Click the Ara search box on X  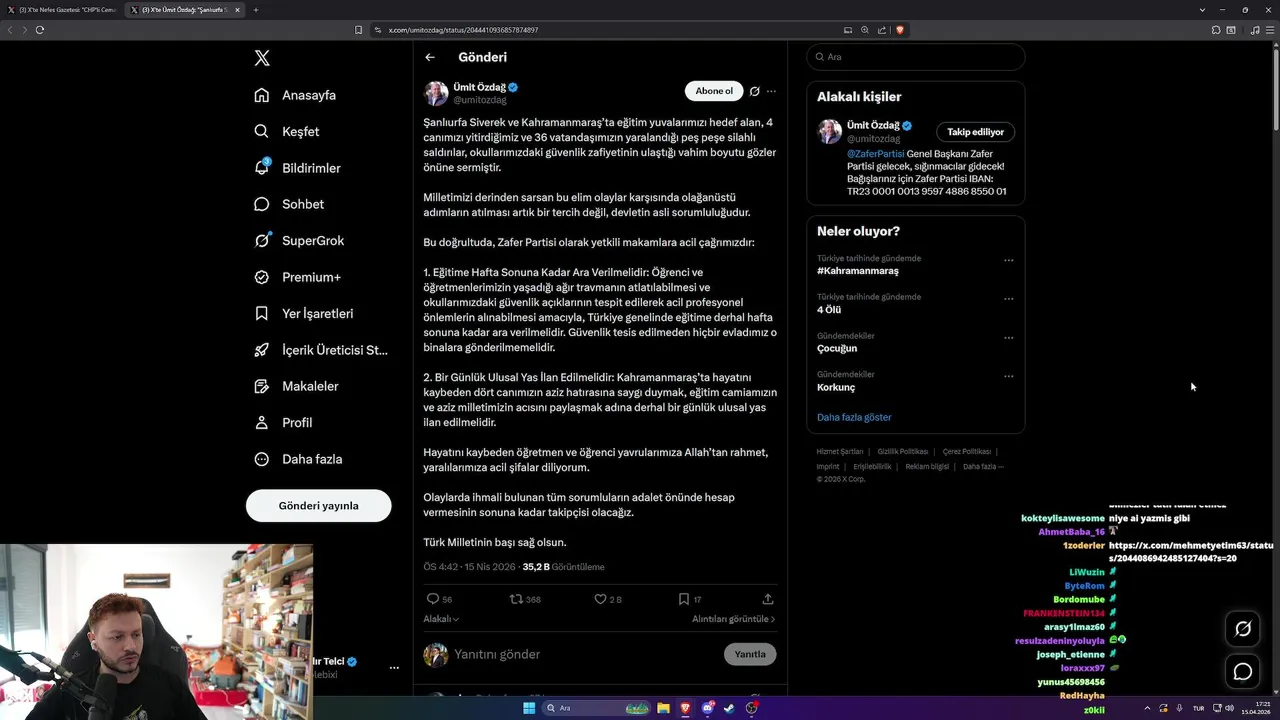(x=915, y=57)
